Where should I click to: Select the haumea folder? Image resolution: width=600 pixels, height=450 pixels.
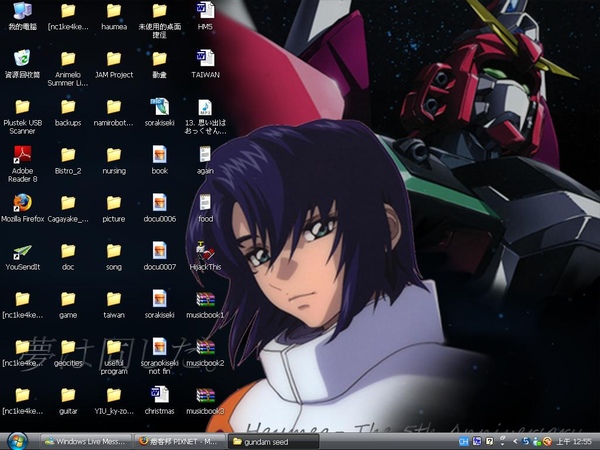(x=114, y=15)
